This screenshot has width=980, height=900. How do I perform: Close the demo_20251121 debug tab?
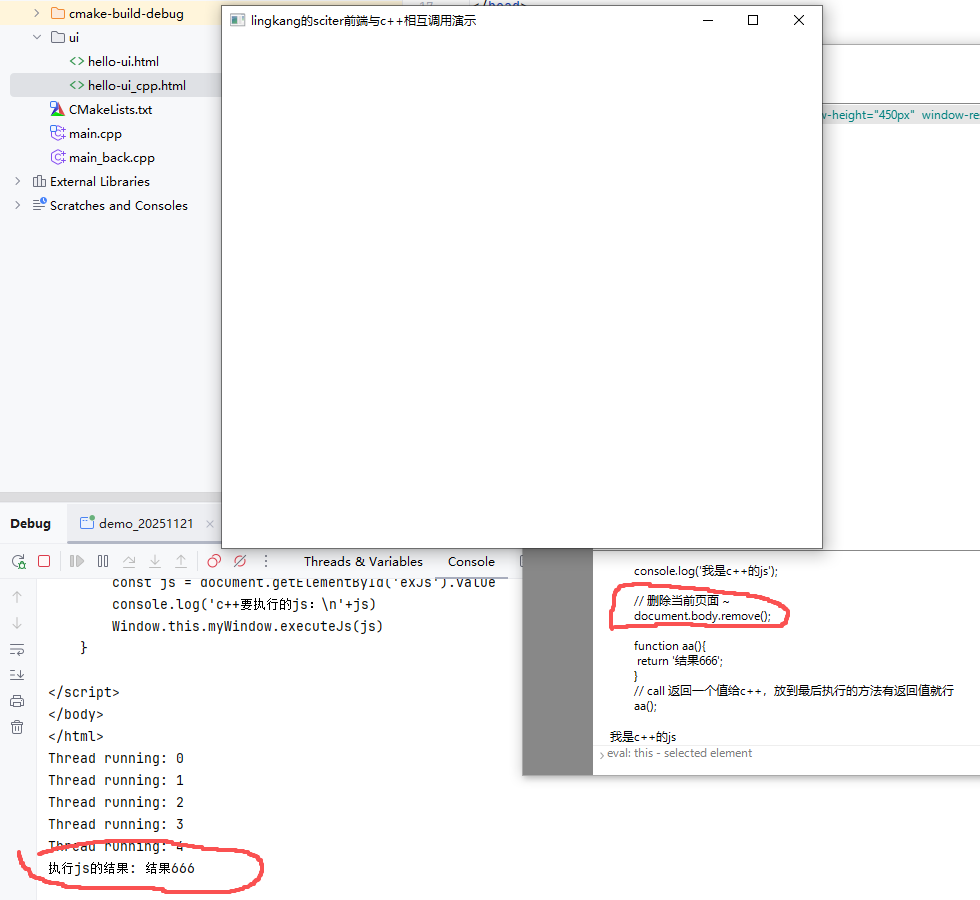coord(209,523)
